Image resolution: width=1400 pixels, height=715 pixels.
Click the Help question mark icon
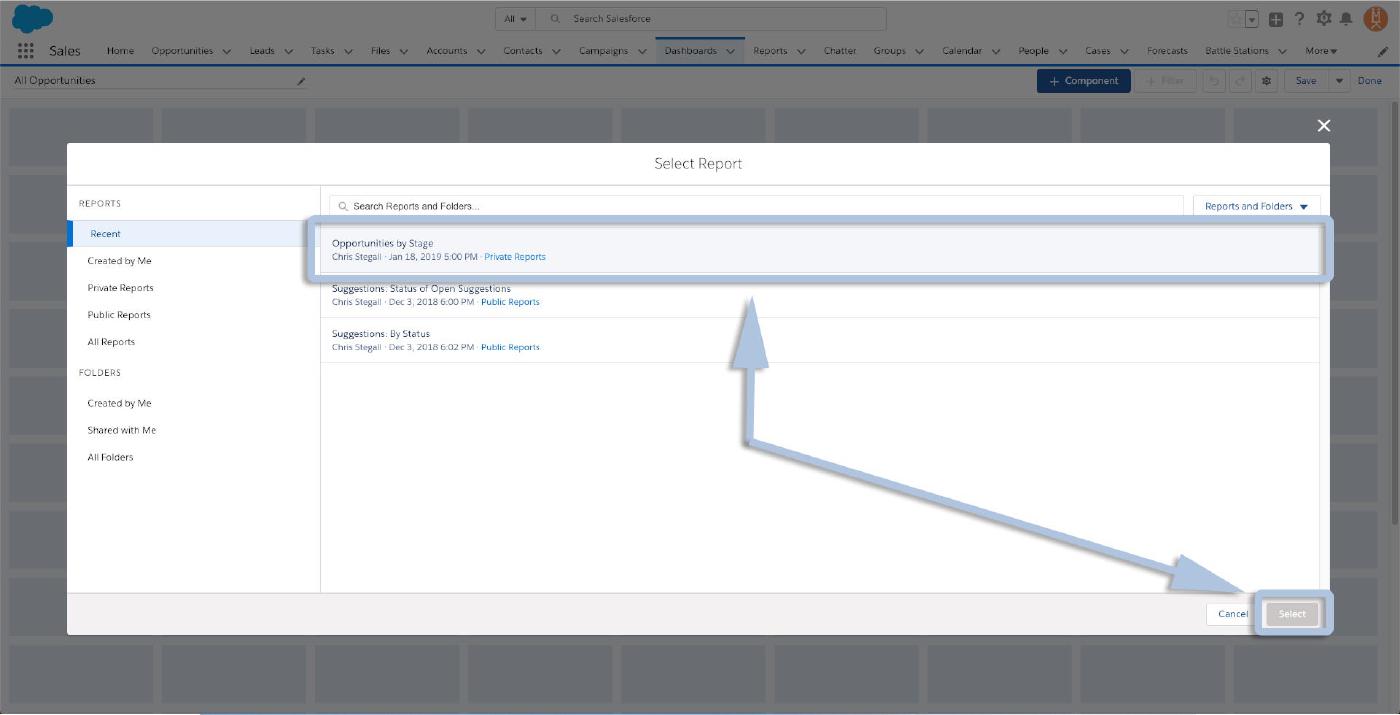[1299, 19]
